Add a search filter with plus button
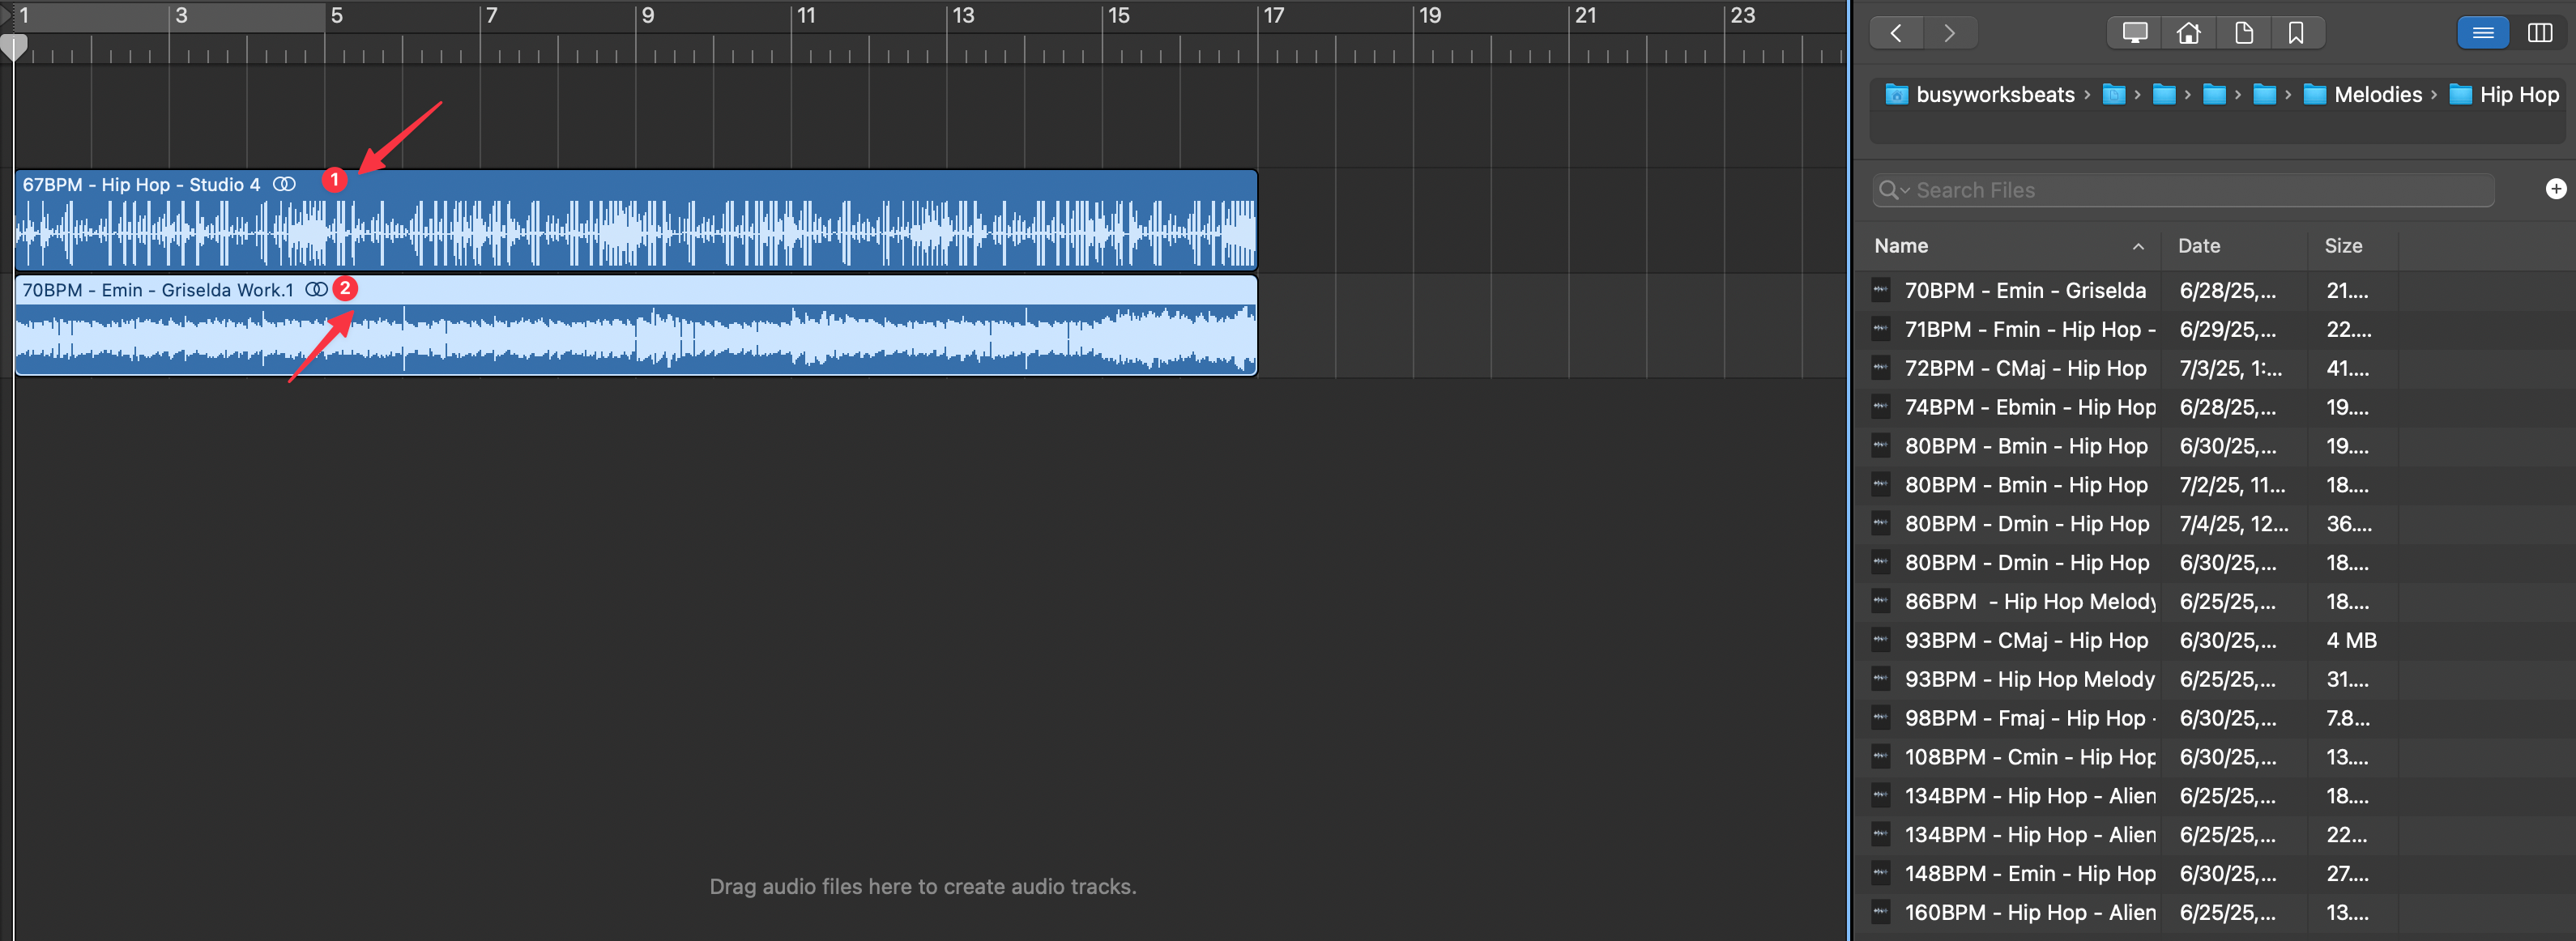 click(x=2555, y=189)
